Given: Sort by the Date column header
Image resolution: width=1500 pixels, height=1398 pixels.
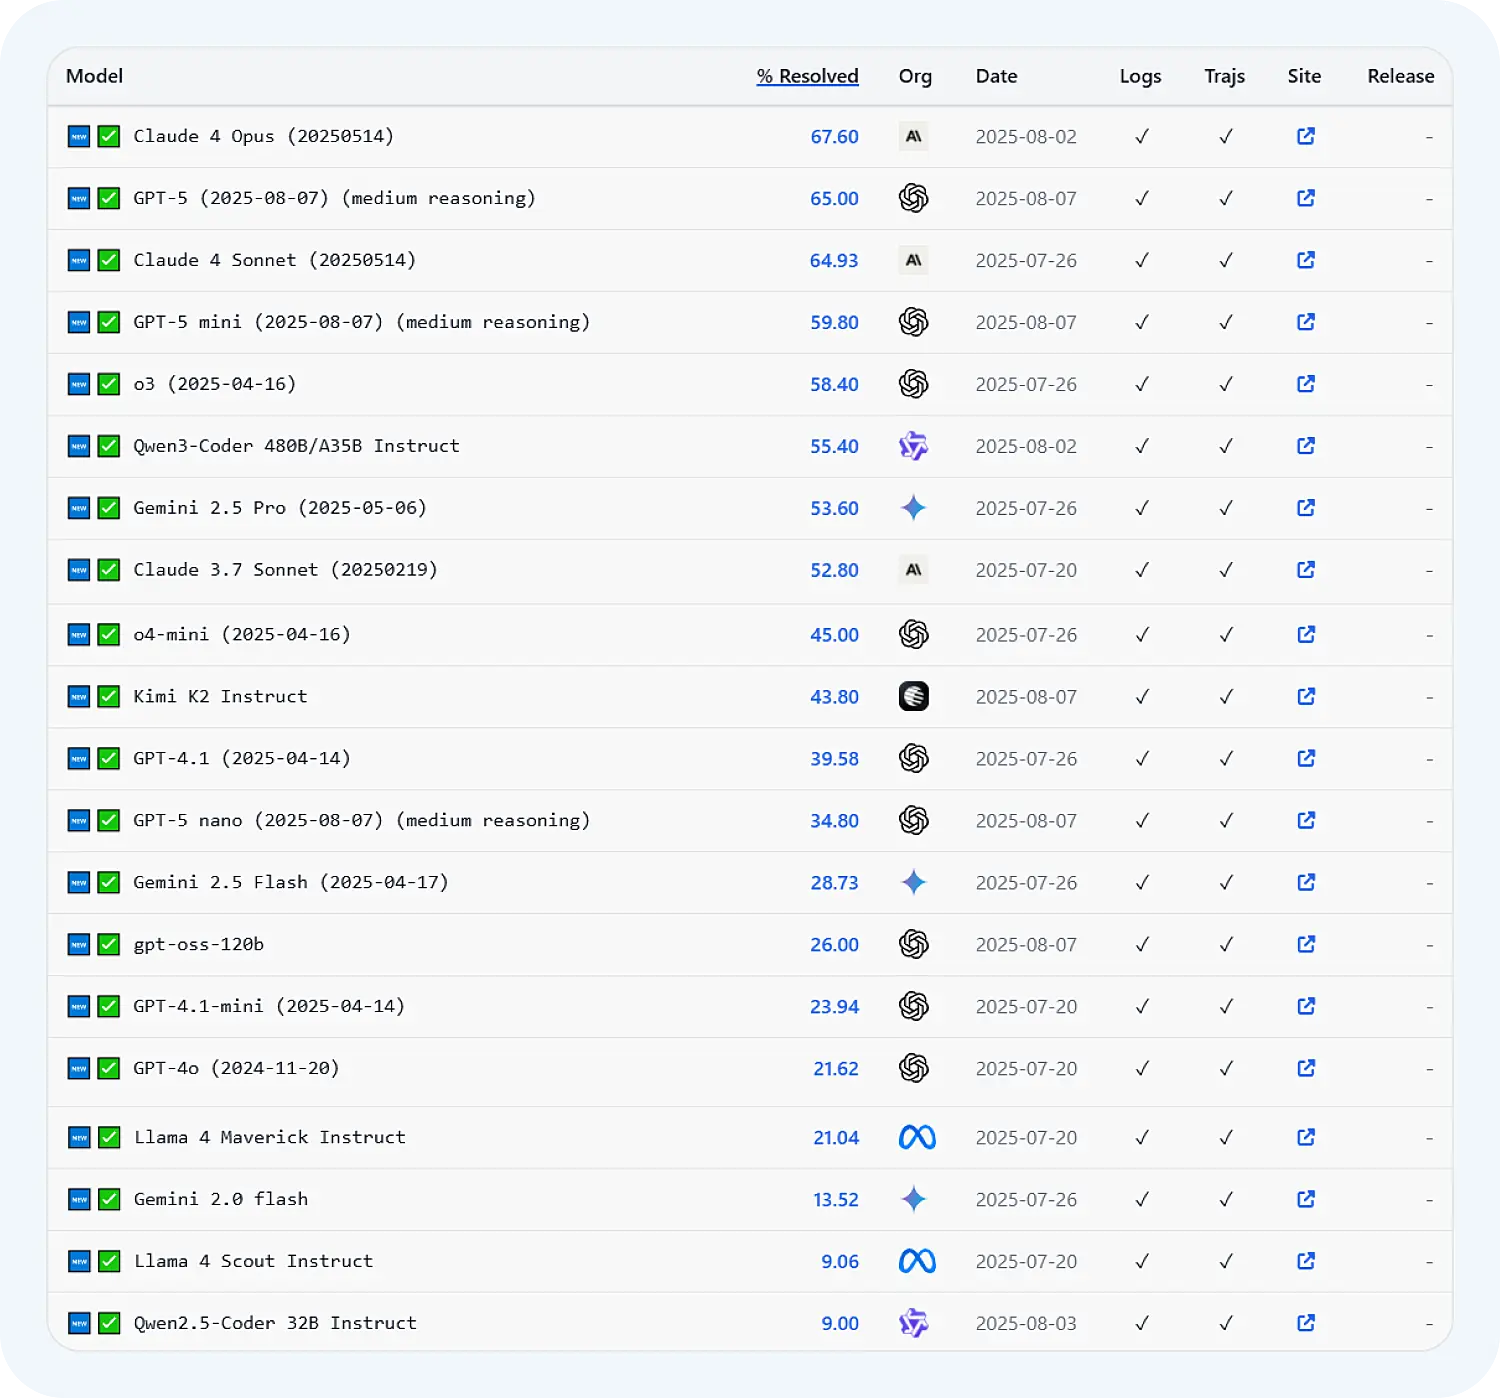Looking at the screenshot, I should pyautogui.click(x=996, y=76).
